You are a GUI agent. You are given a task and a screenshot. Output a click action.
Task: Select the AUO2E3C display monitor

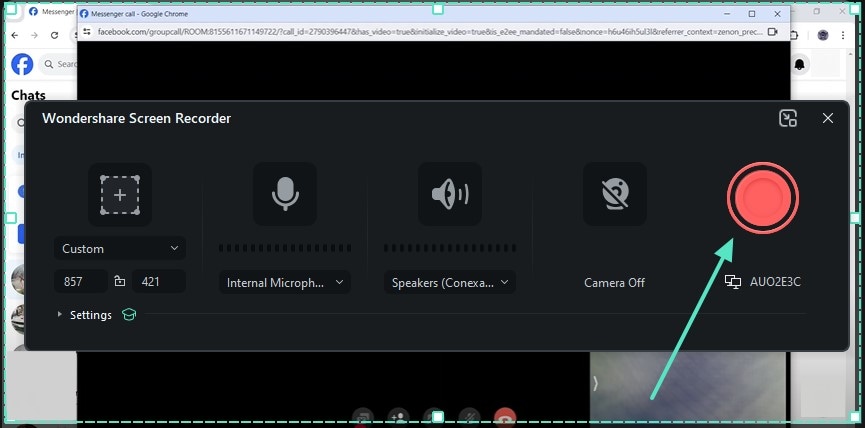point(762,282)
